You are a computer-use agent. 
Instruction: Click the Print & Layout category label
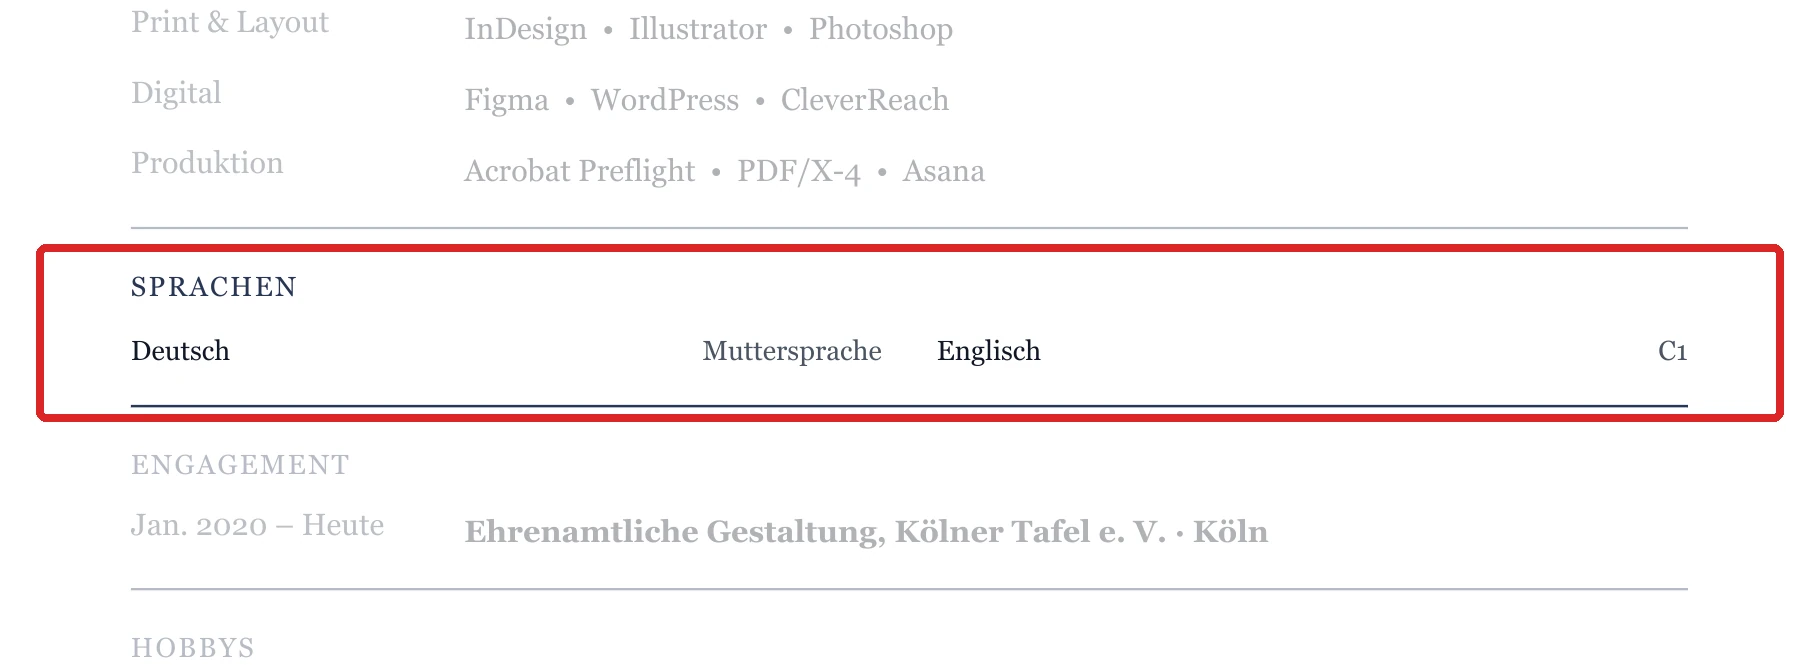point(230,22)
